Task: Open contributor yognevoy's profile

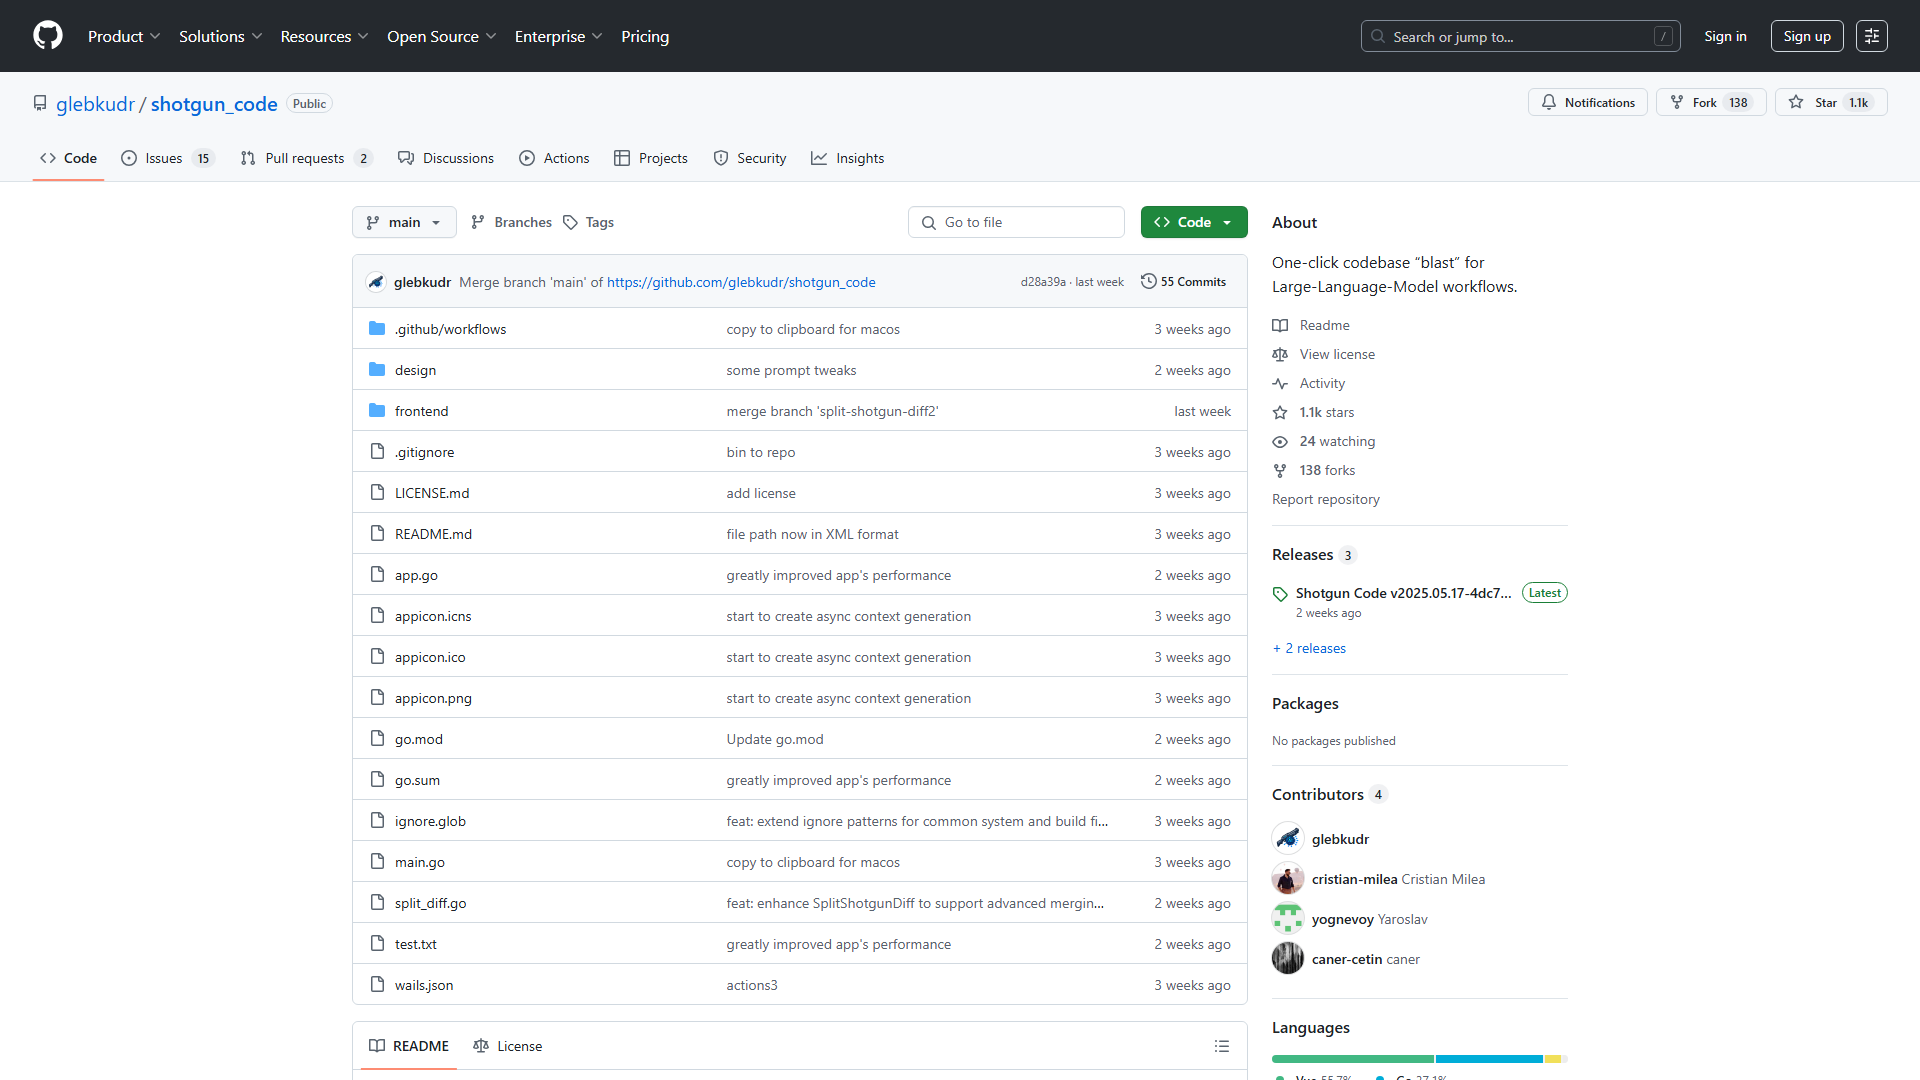Action: click(x=1343, y=919)
